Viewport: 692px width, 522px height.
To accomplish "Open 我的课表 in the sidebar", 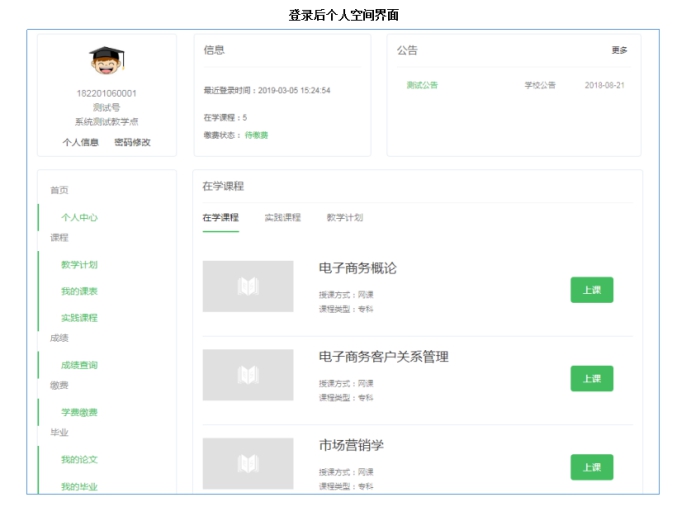I will (x=79, y=291).
